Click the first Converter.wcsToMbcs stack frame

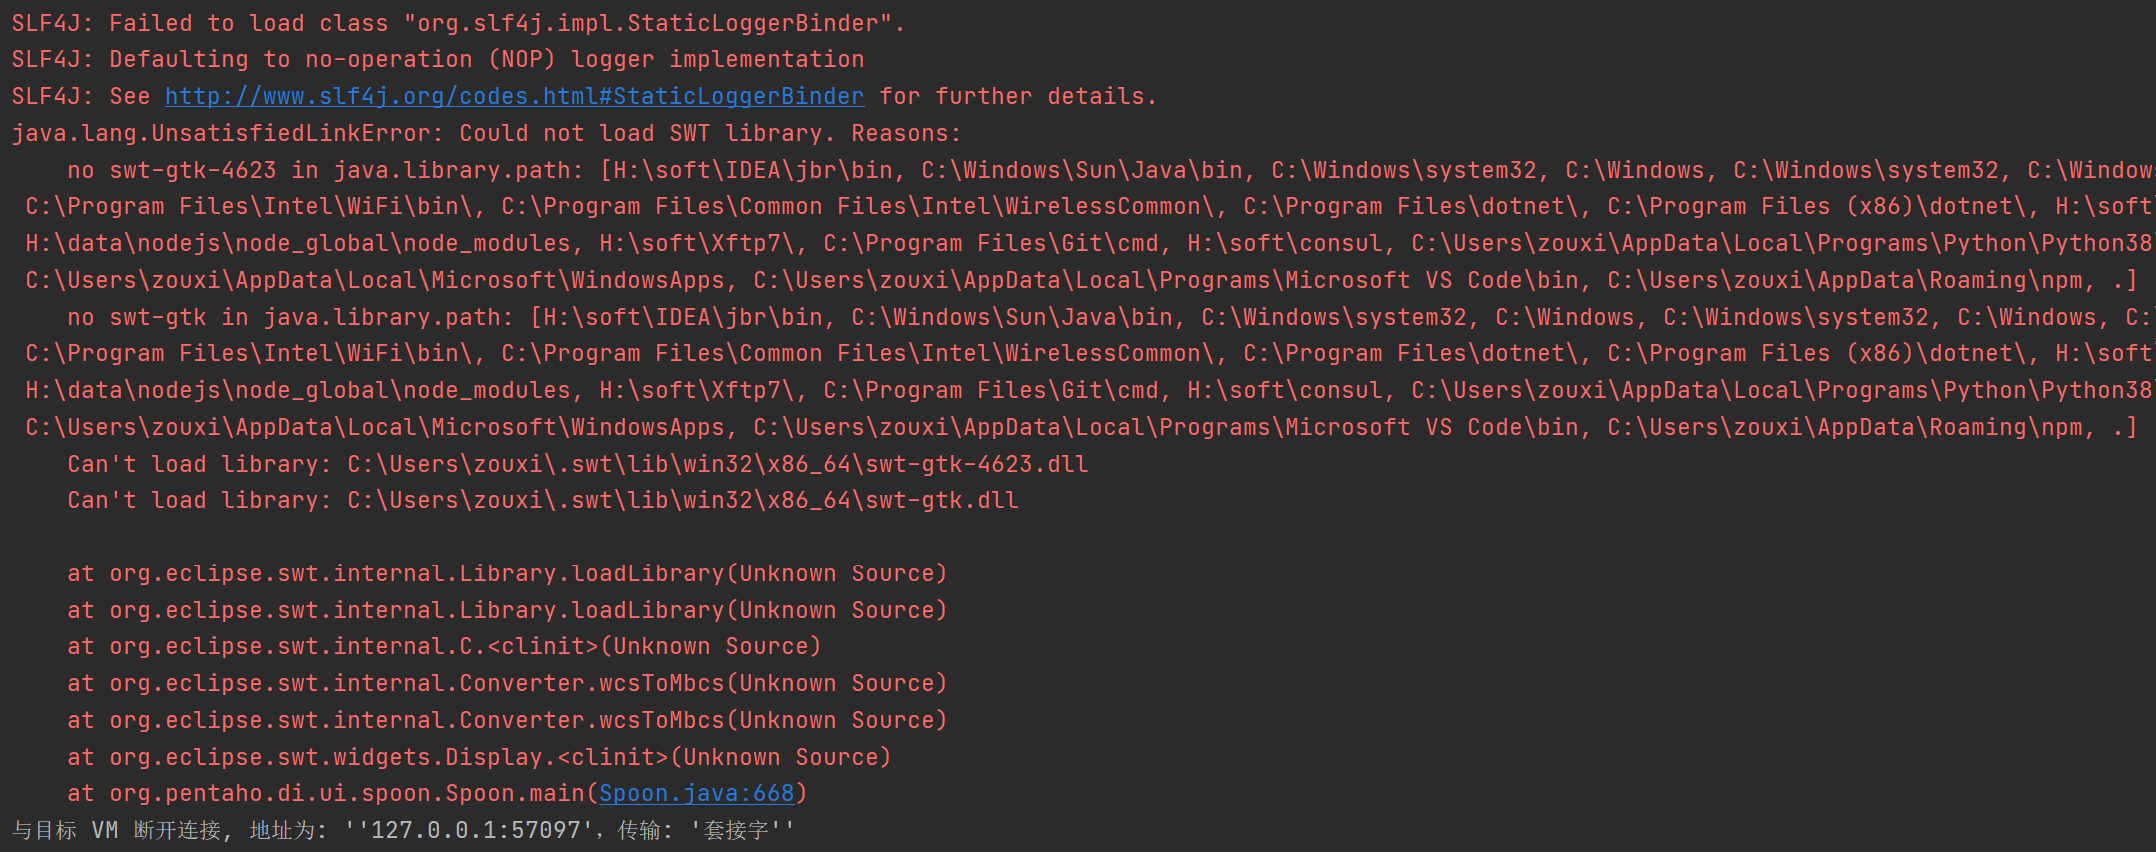pos(506,683)
